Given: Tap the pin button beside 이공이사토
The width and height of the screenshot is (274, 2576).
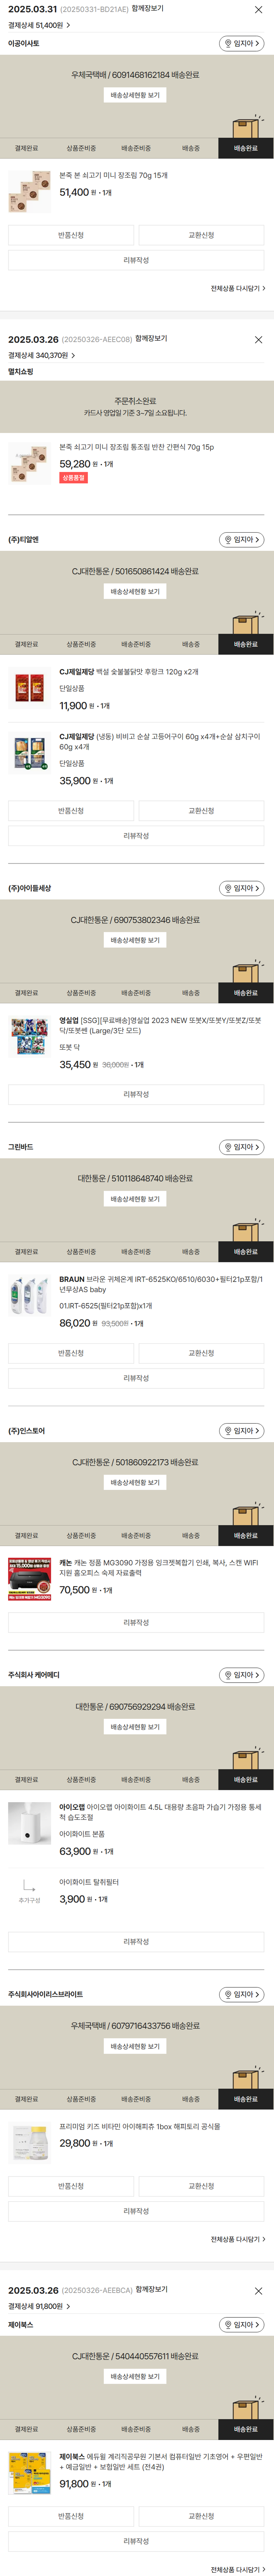Looking at the screenshot, I should click(x=241, y=44).
